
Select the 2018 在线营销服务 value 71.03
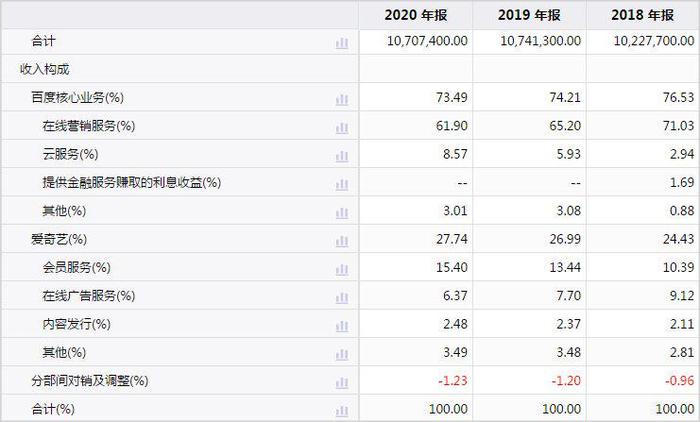click(678, 125)
